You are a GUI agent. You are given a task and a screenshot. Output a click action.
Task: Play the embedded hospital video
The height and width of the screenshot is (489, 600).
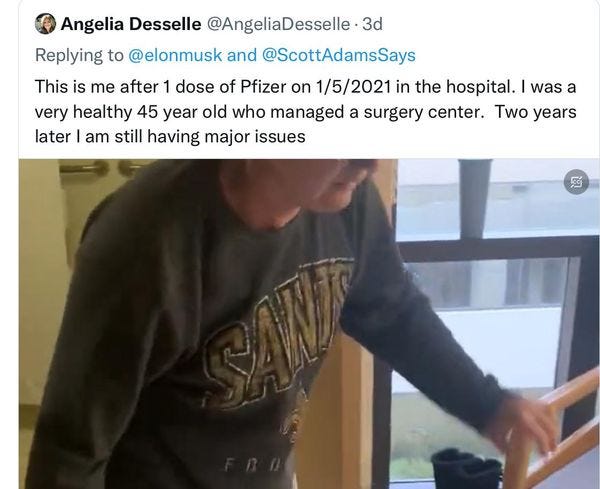[309, 324]
